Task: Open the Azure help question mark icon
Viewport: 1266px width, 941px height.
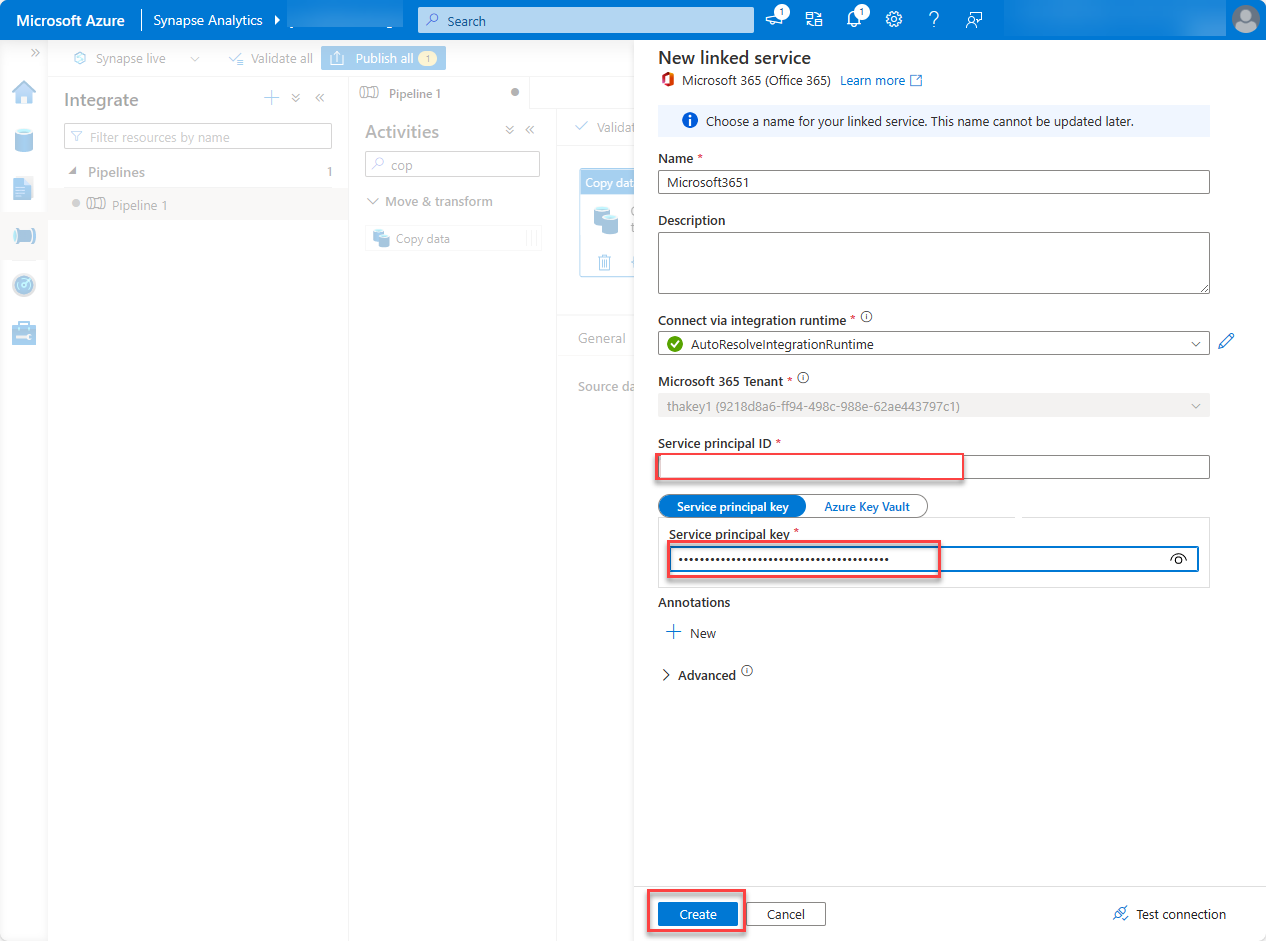Action: pos(933,19)
